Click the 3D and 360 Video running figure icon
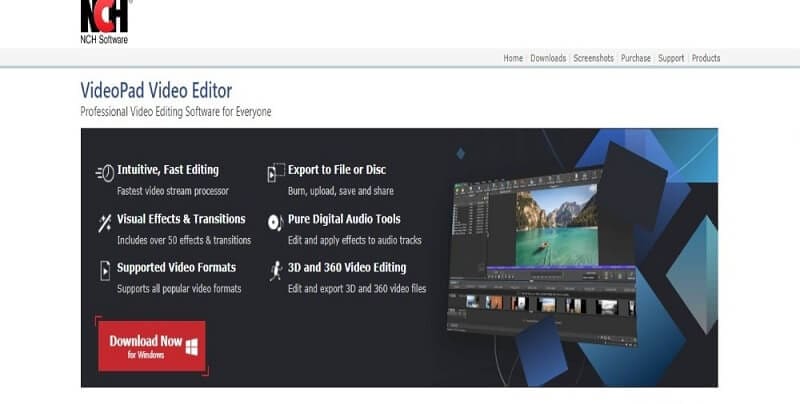 [x=276, y=270]
